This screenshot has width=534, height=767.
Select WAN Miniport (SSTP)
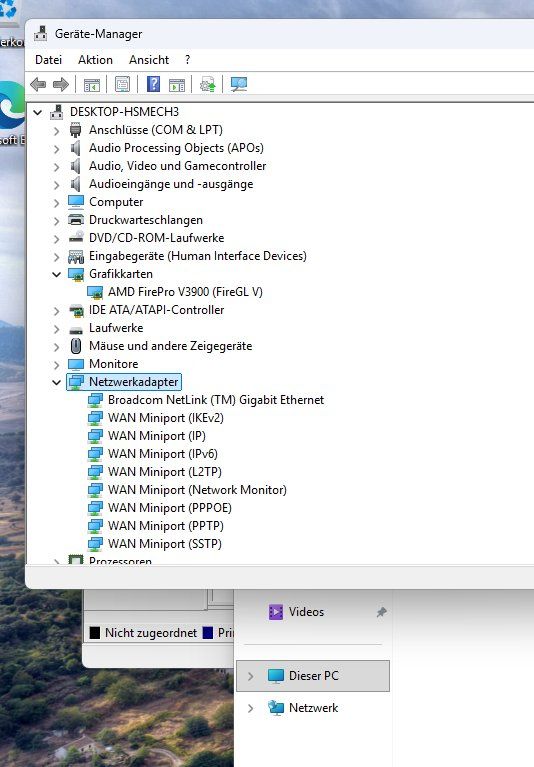[x=165, y=544]
